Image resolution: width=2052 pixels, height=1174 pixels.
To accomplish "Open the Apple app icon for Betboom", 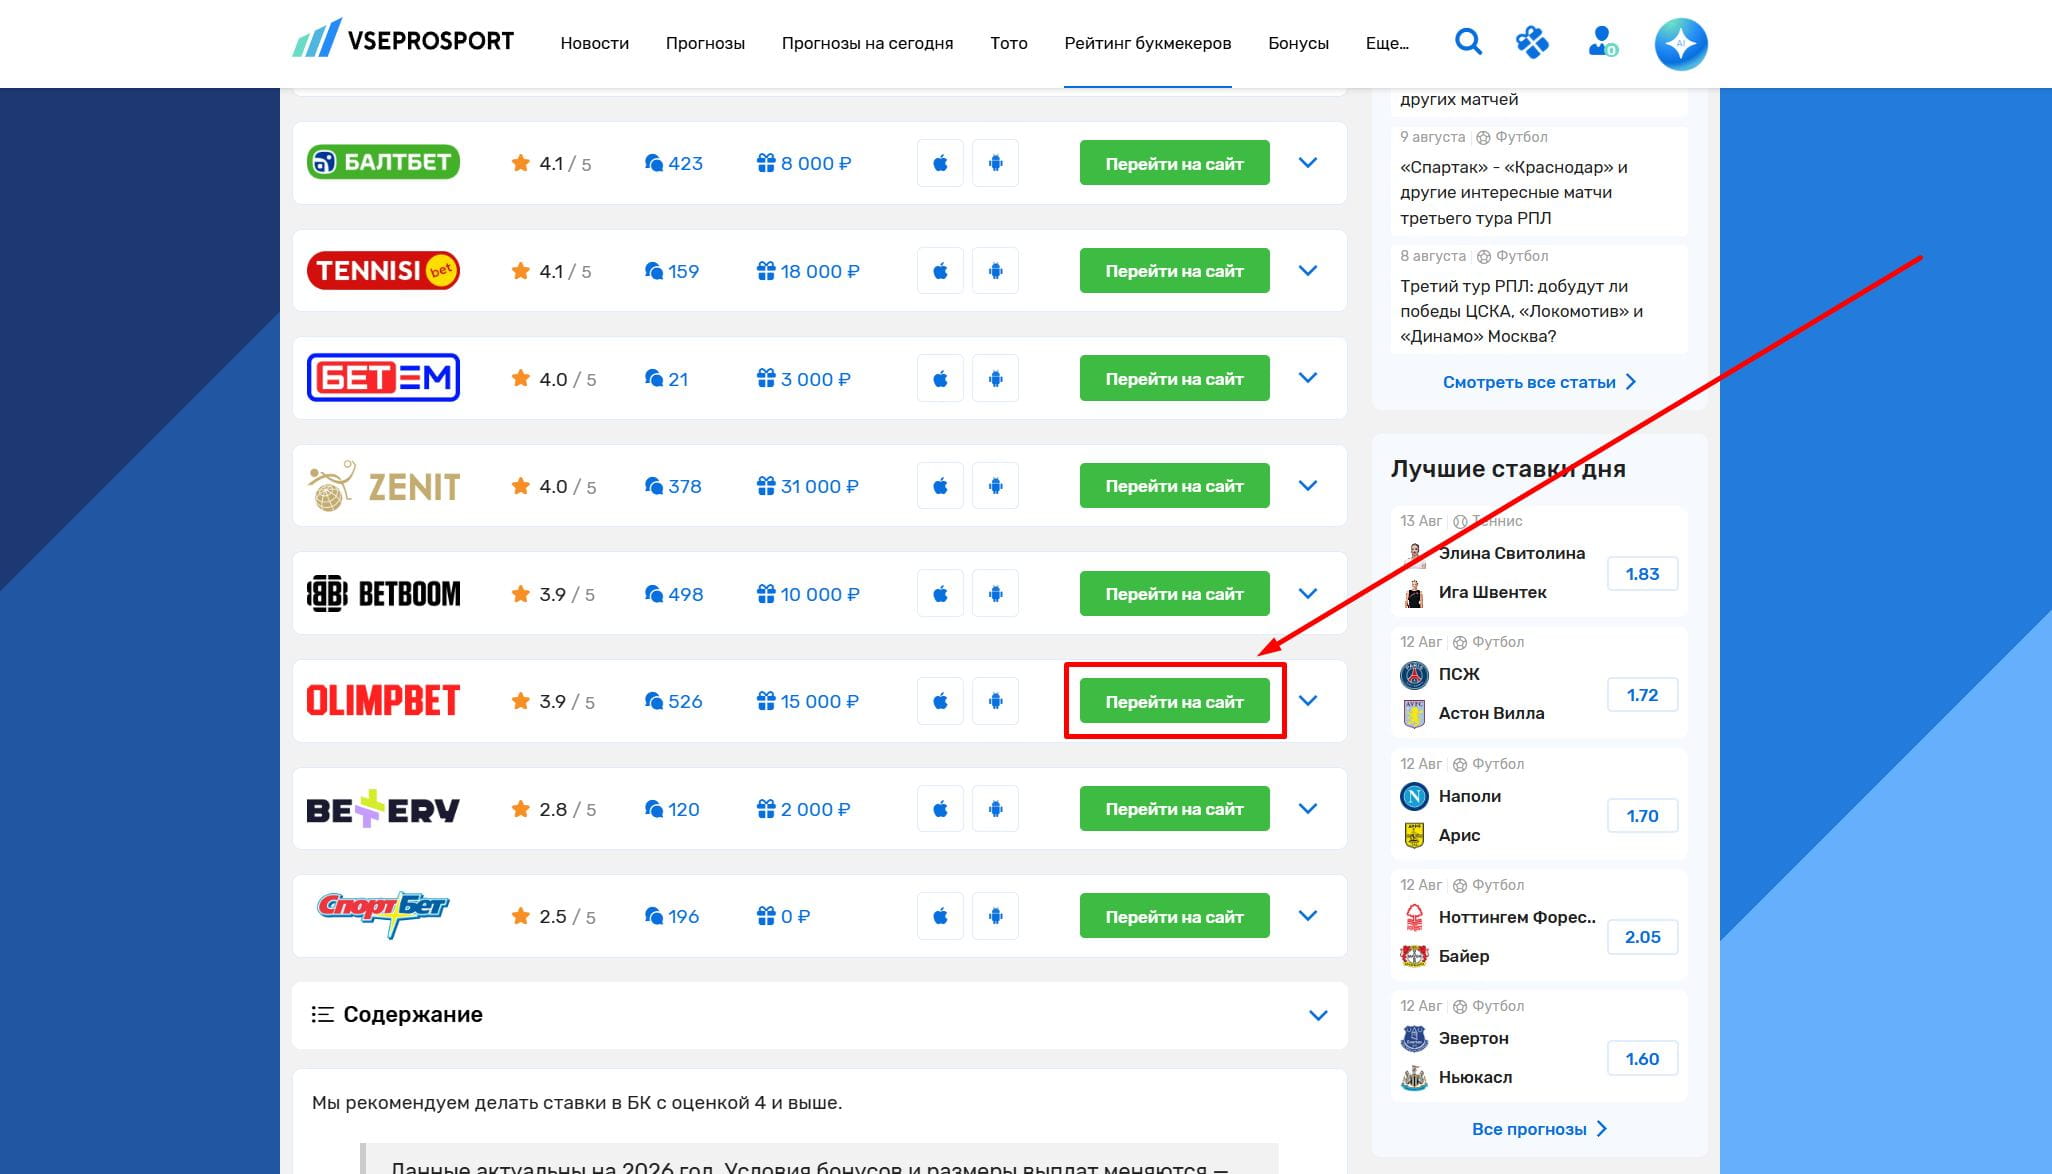I will (x=940, y=594).
